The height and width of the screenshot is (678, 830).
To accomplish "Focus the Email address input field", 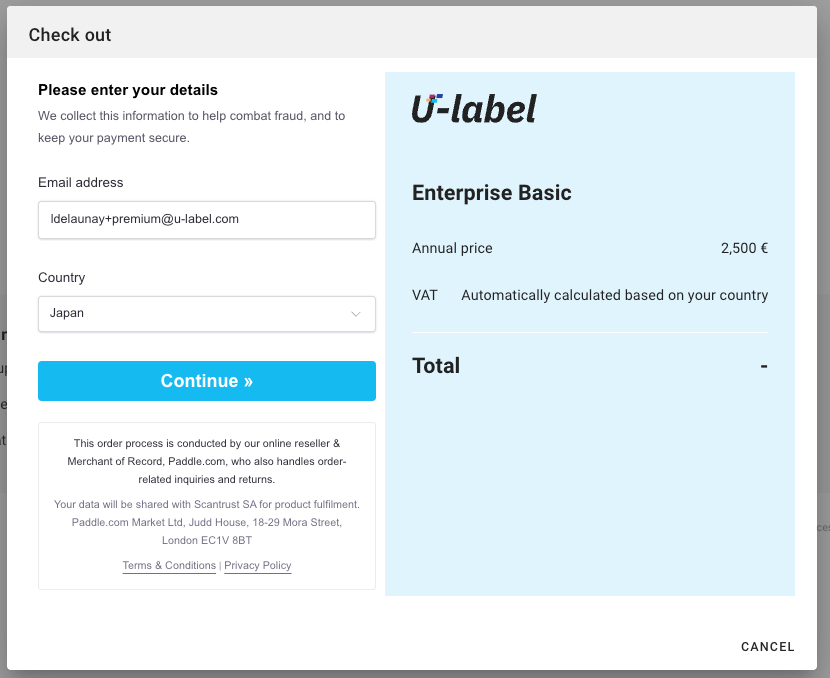I will [206, 219].
